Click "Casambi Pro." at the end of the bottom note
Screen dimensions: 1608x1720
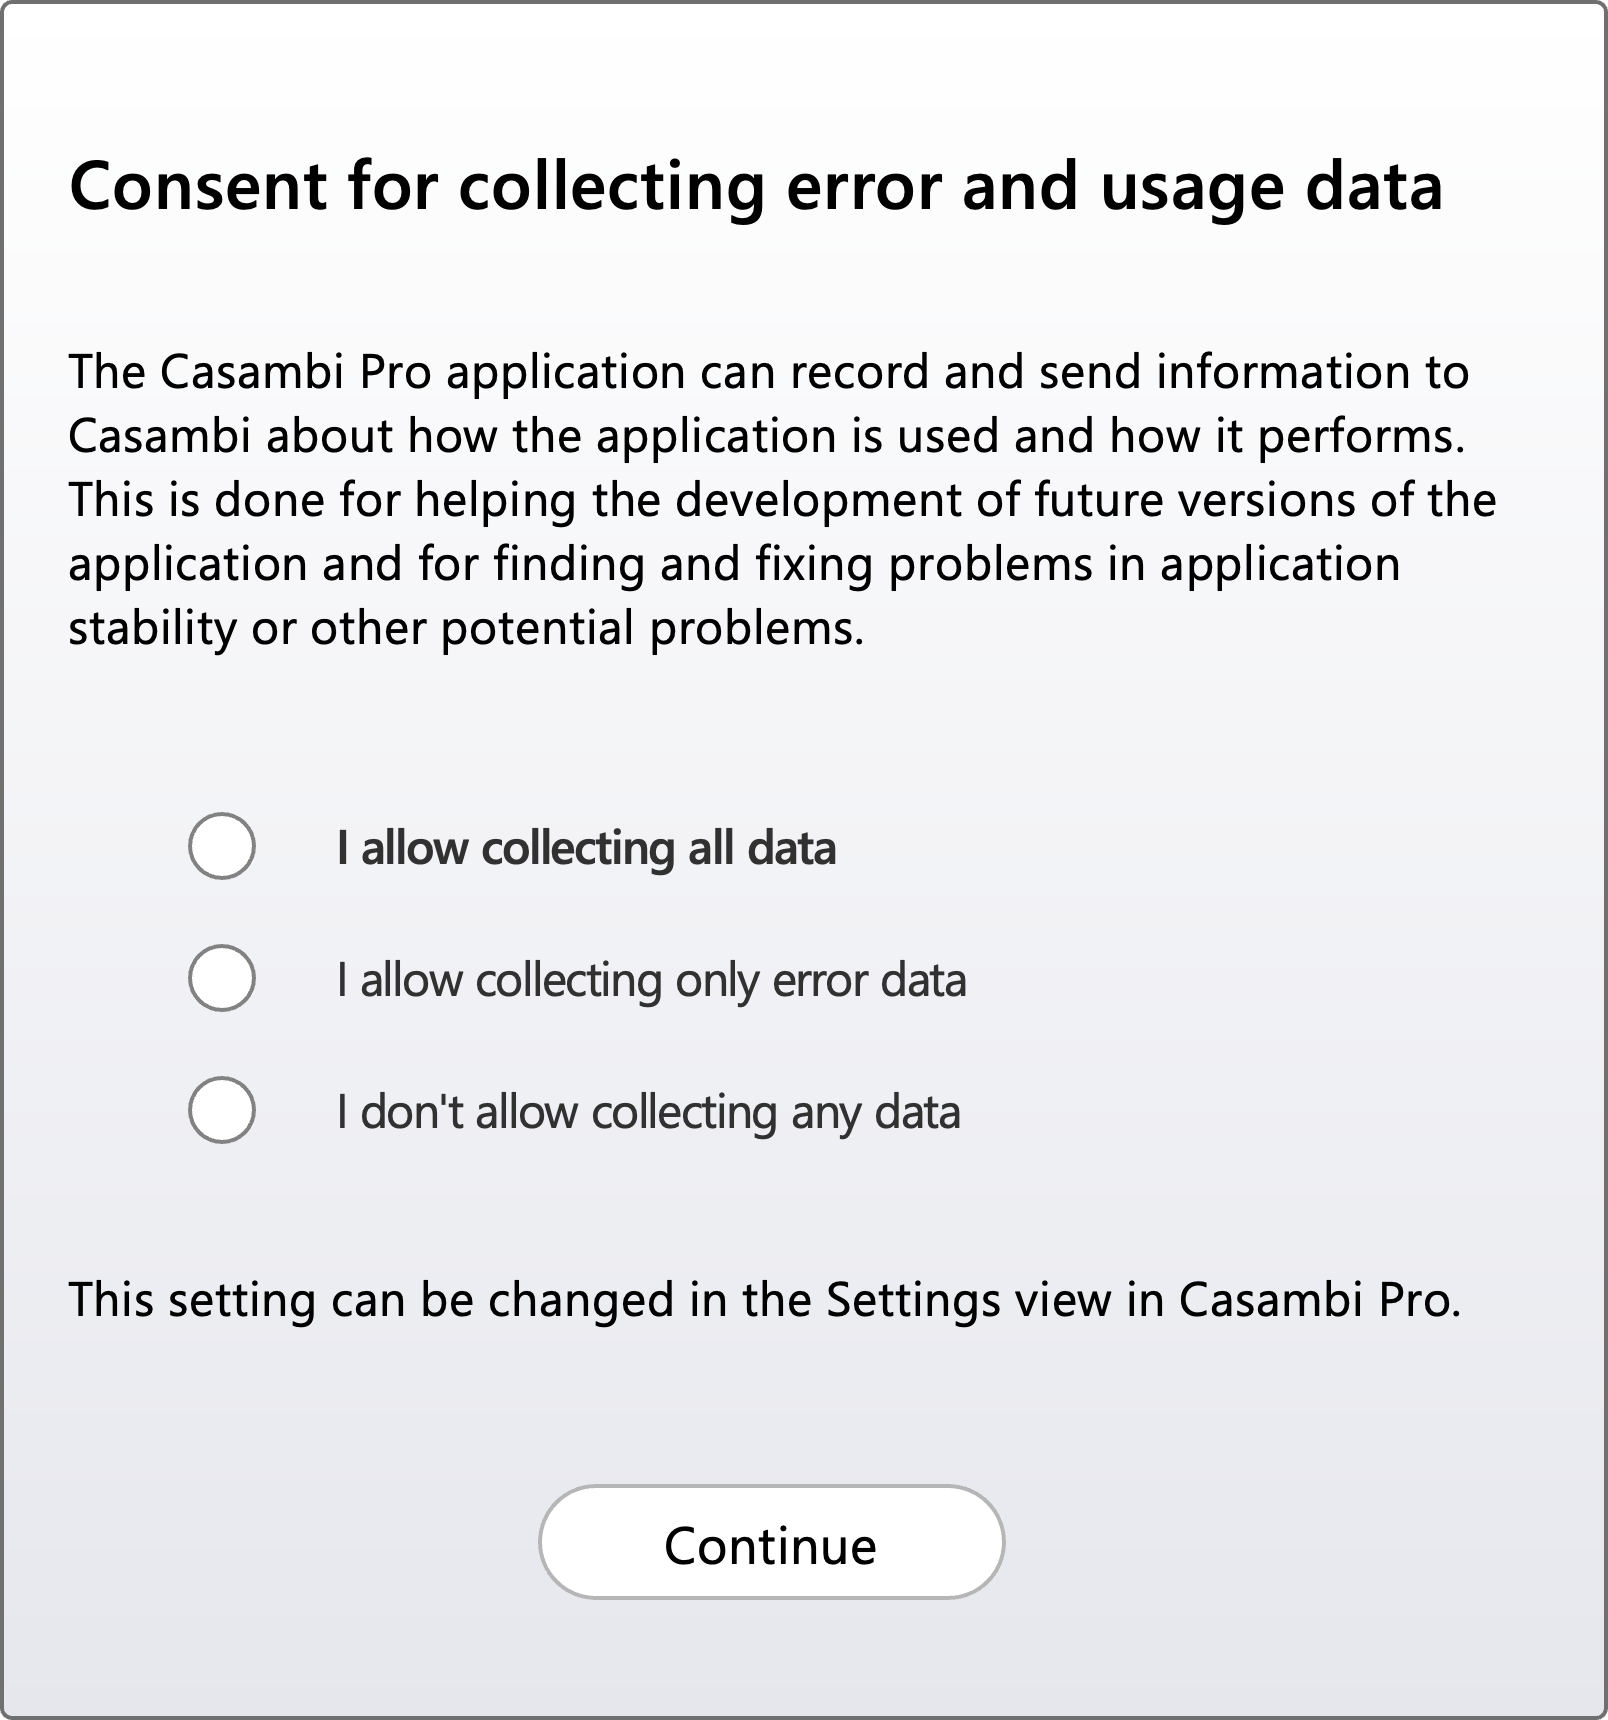tap(1319, 1300)
